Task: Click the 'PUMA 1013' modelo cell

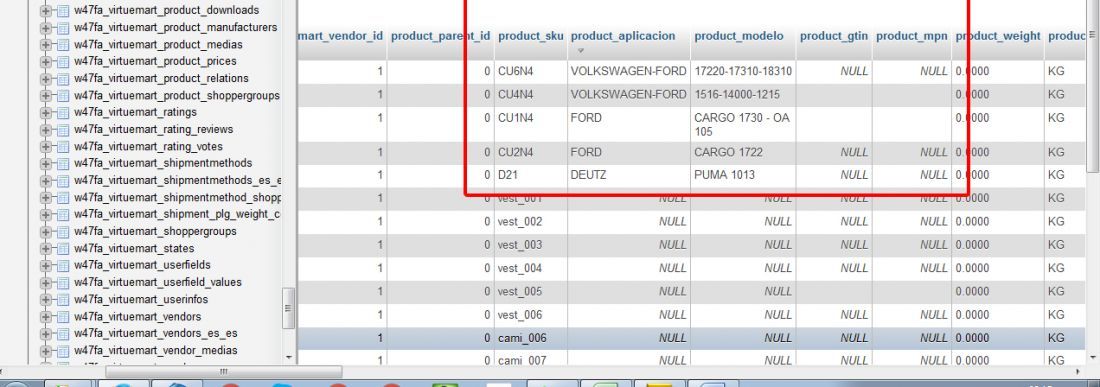Action: [743, 175]
